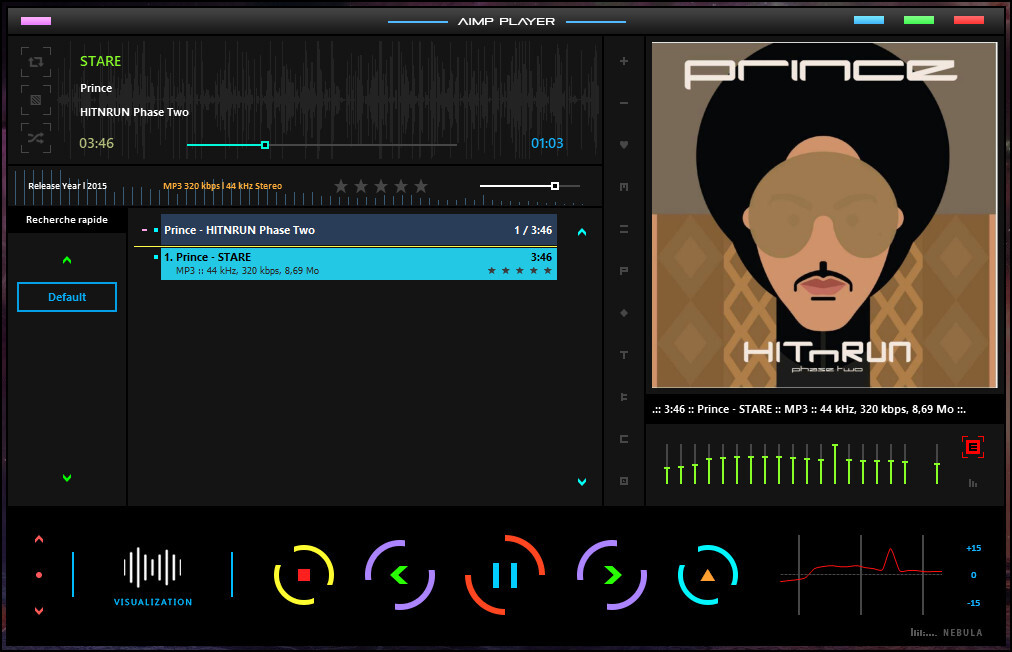Open files with the orange eject button

(707, 575)
